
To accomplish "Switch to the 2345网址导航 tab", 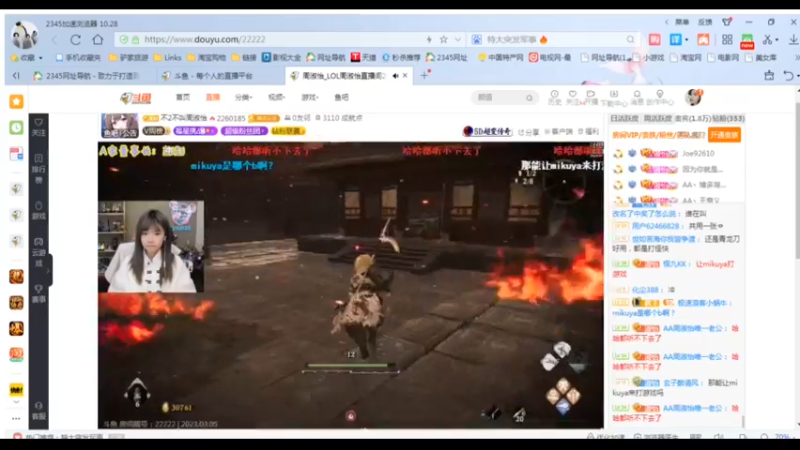I will (87, 76).
